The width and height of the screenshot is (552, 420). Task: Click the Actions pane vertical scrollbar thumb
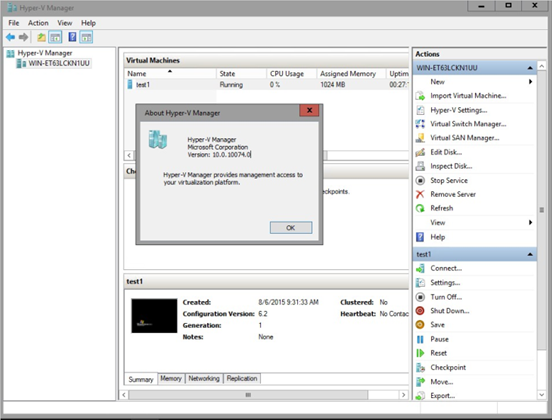tap(542, 210)
